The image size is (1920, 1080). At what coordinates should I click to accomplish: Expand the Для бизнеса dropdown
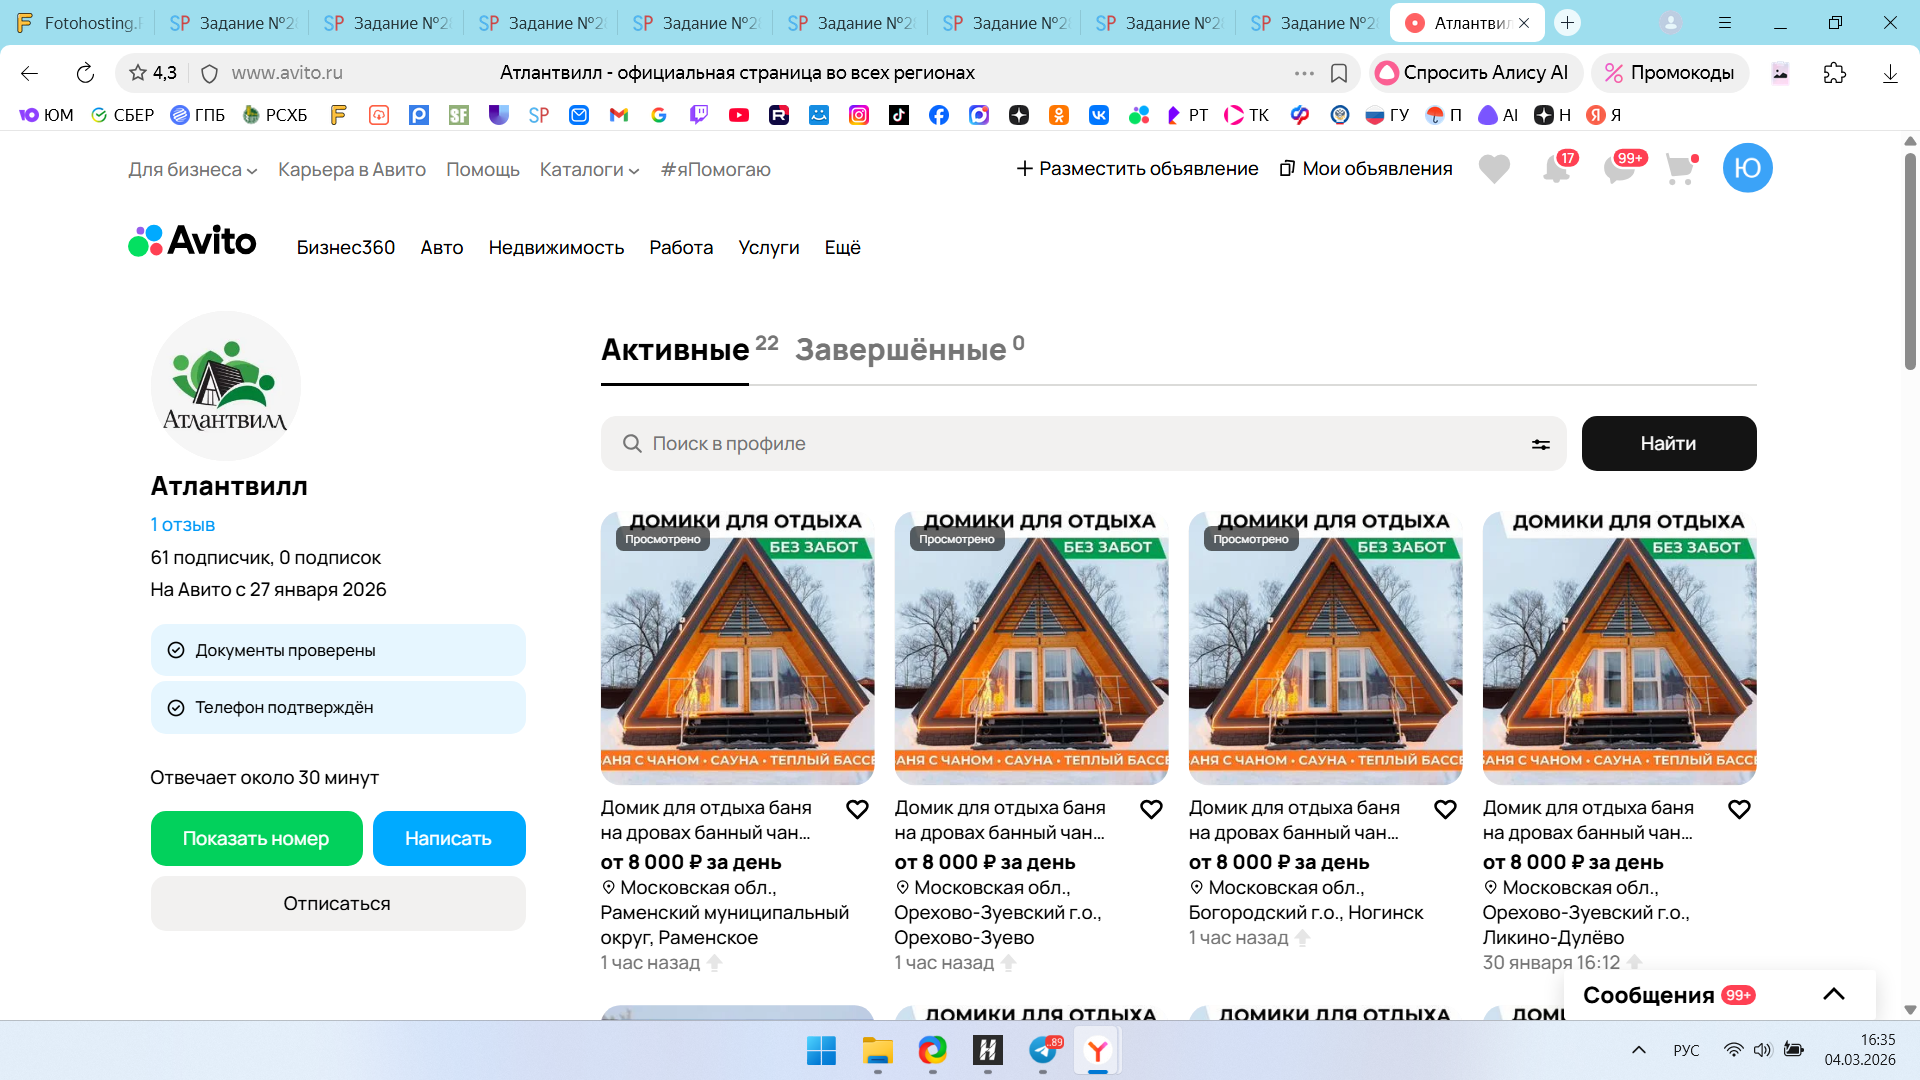point(192,170)
